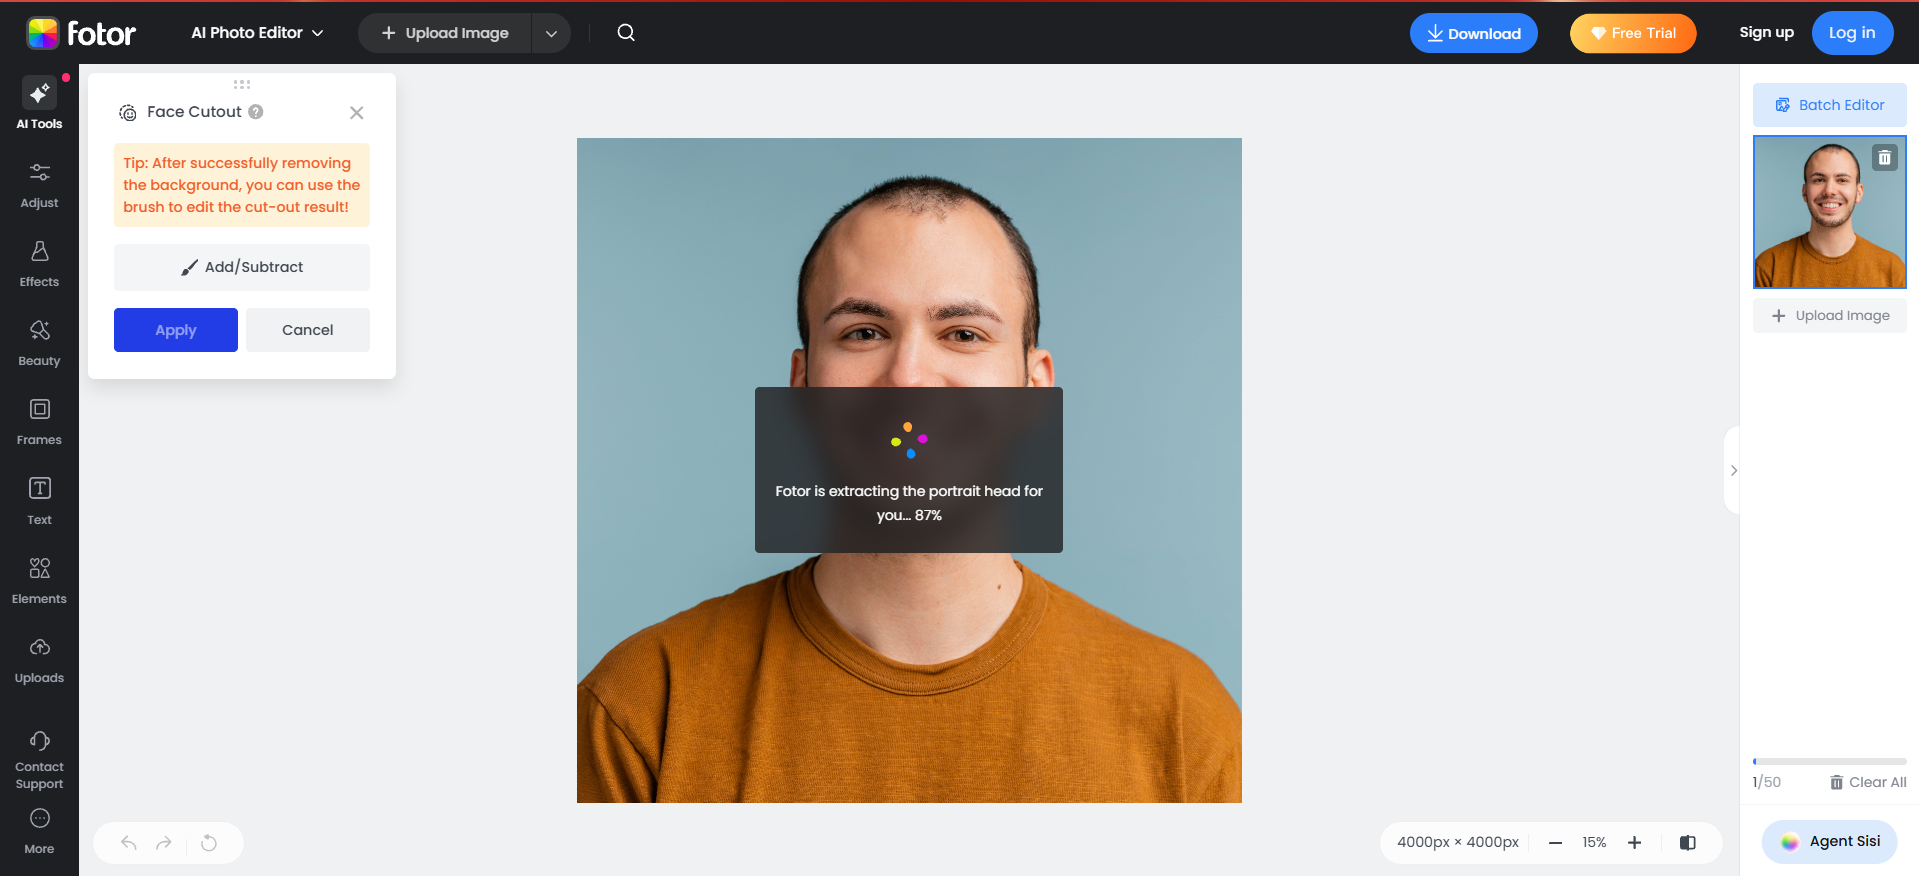Open the Beauty sidebar panel

39,343
